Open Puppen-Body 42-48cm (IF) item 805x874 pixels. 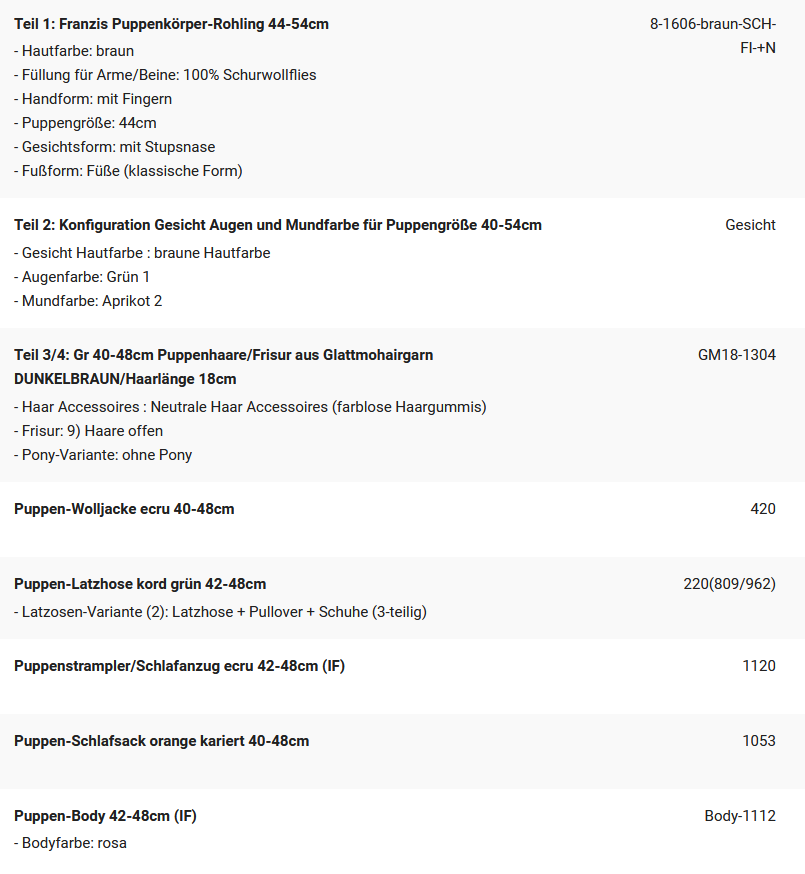click(105, 815)
